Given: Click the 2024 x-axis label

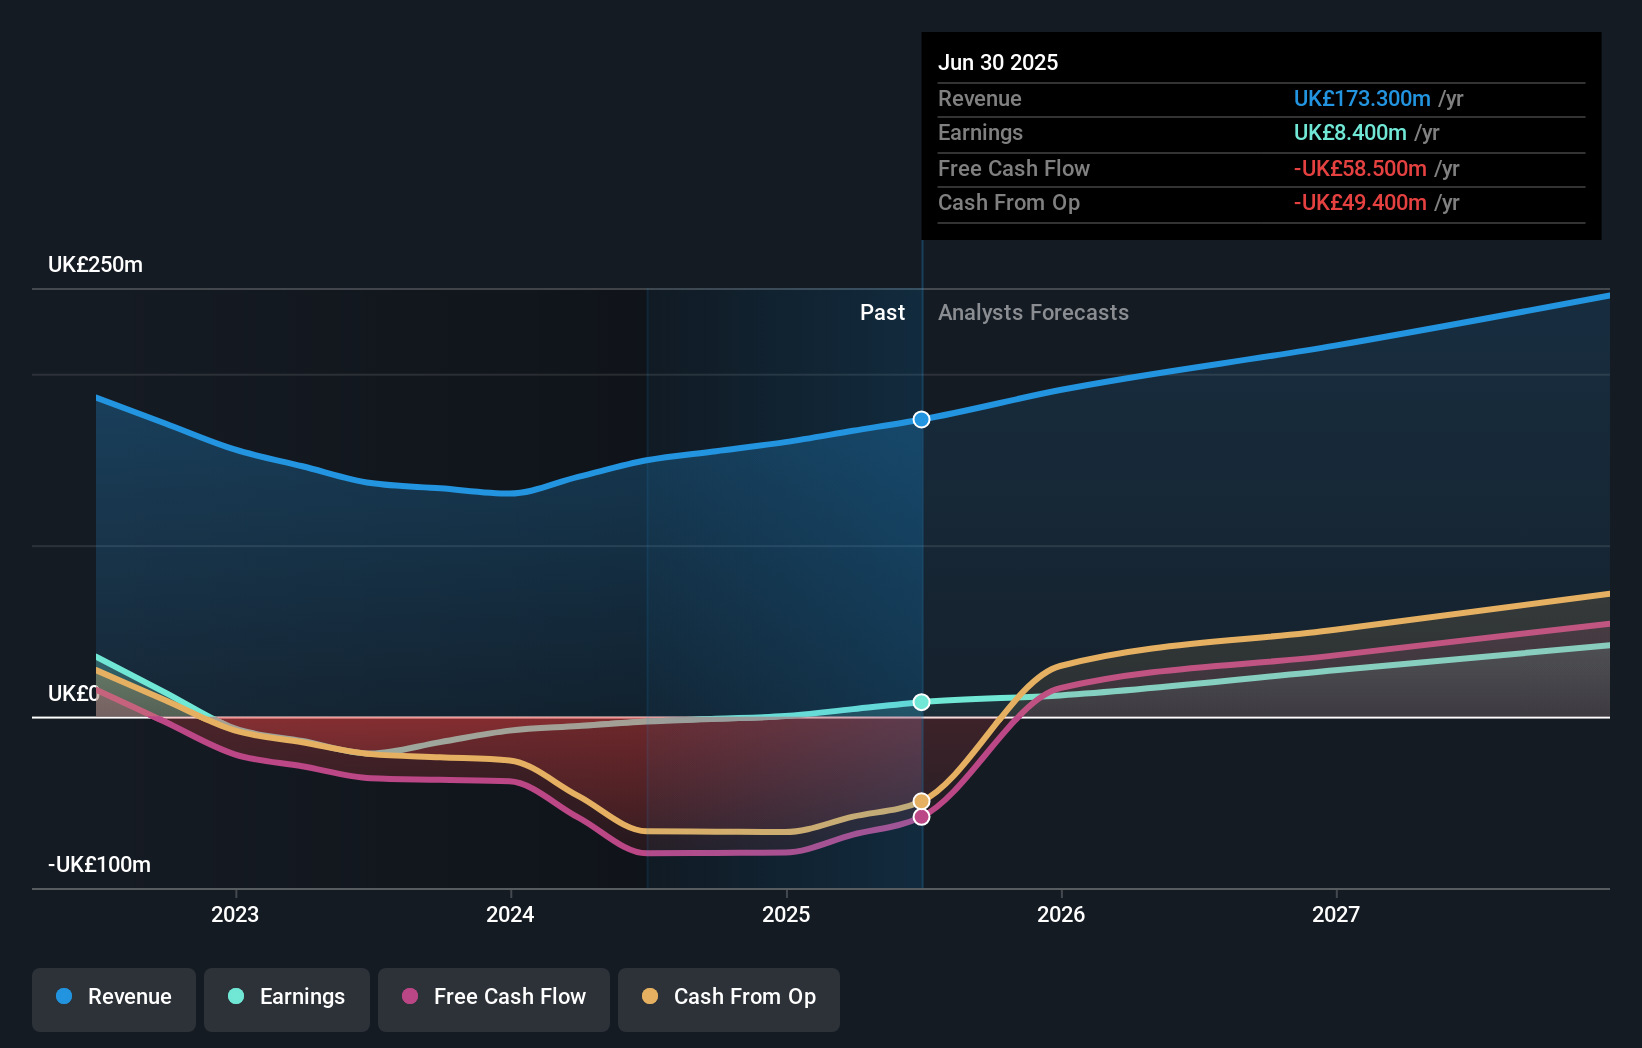Looking at the screenshot, I should [x=510, y=914].
